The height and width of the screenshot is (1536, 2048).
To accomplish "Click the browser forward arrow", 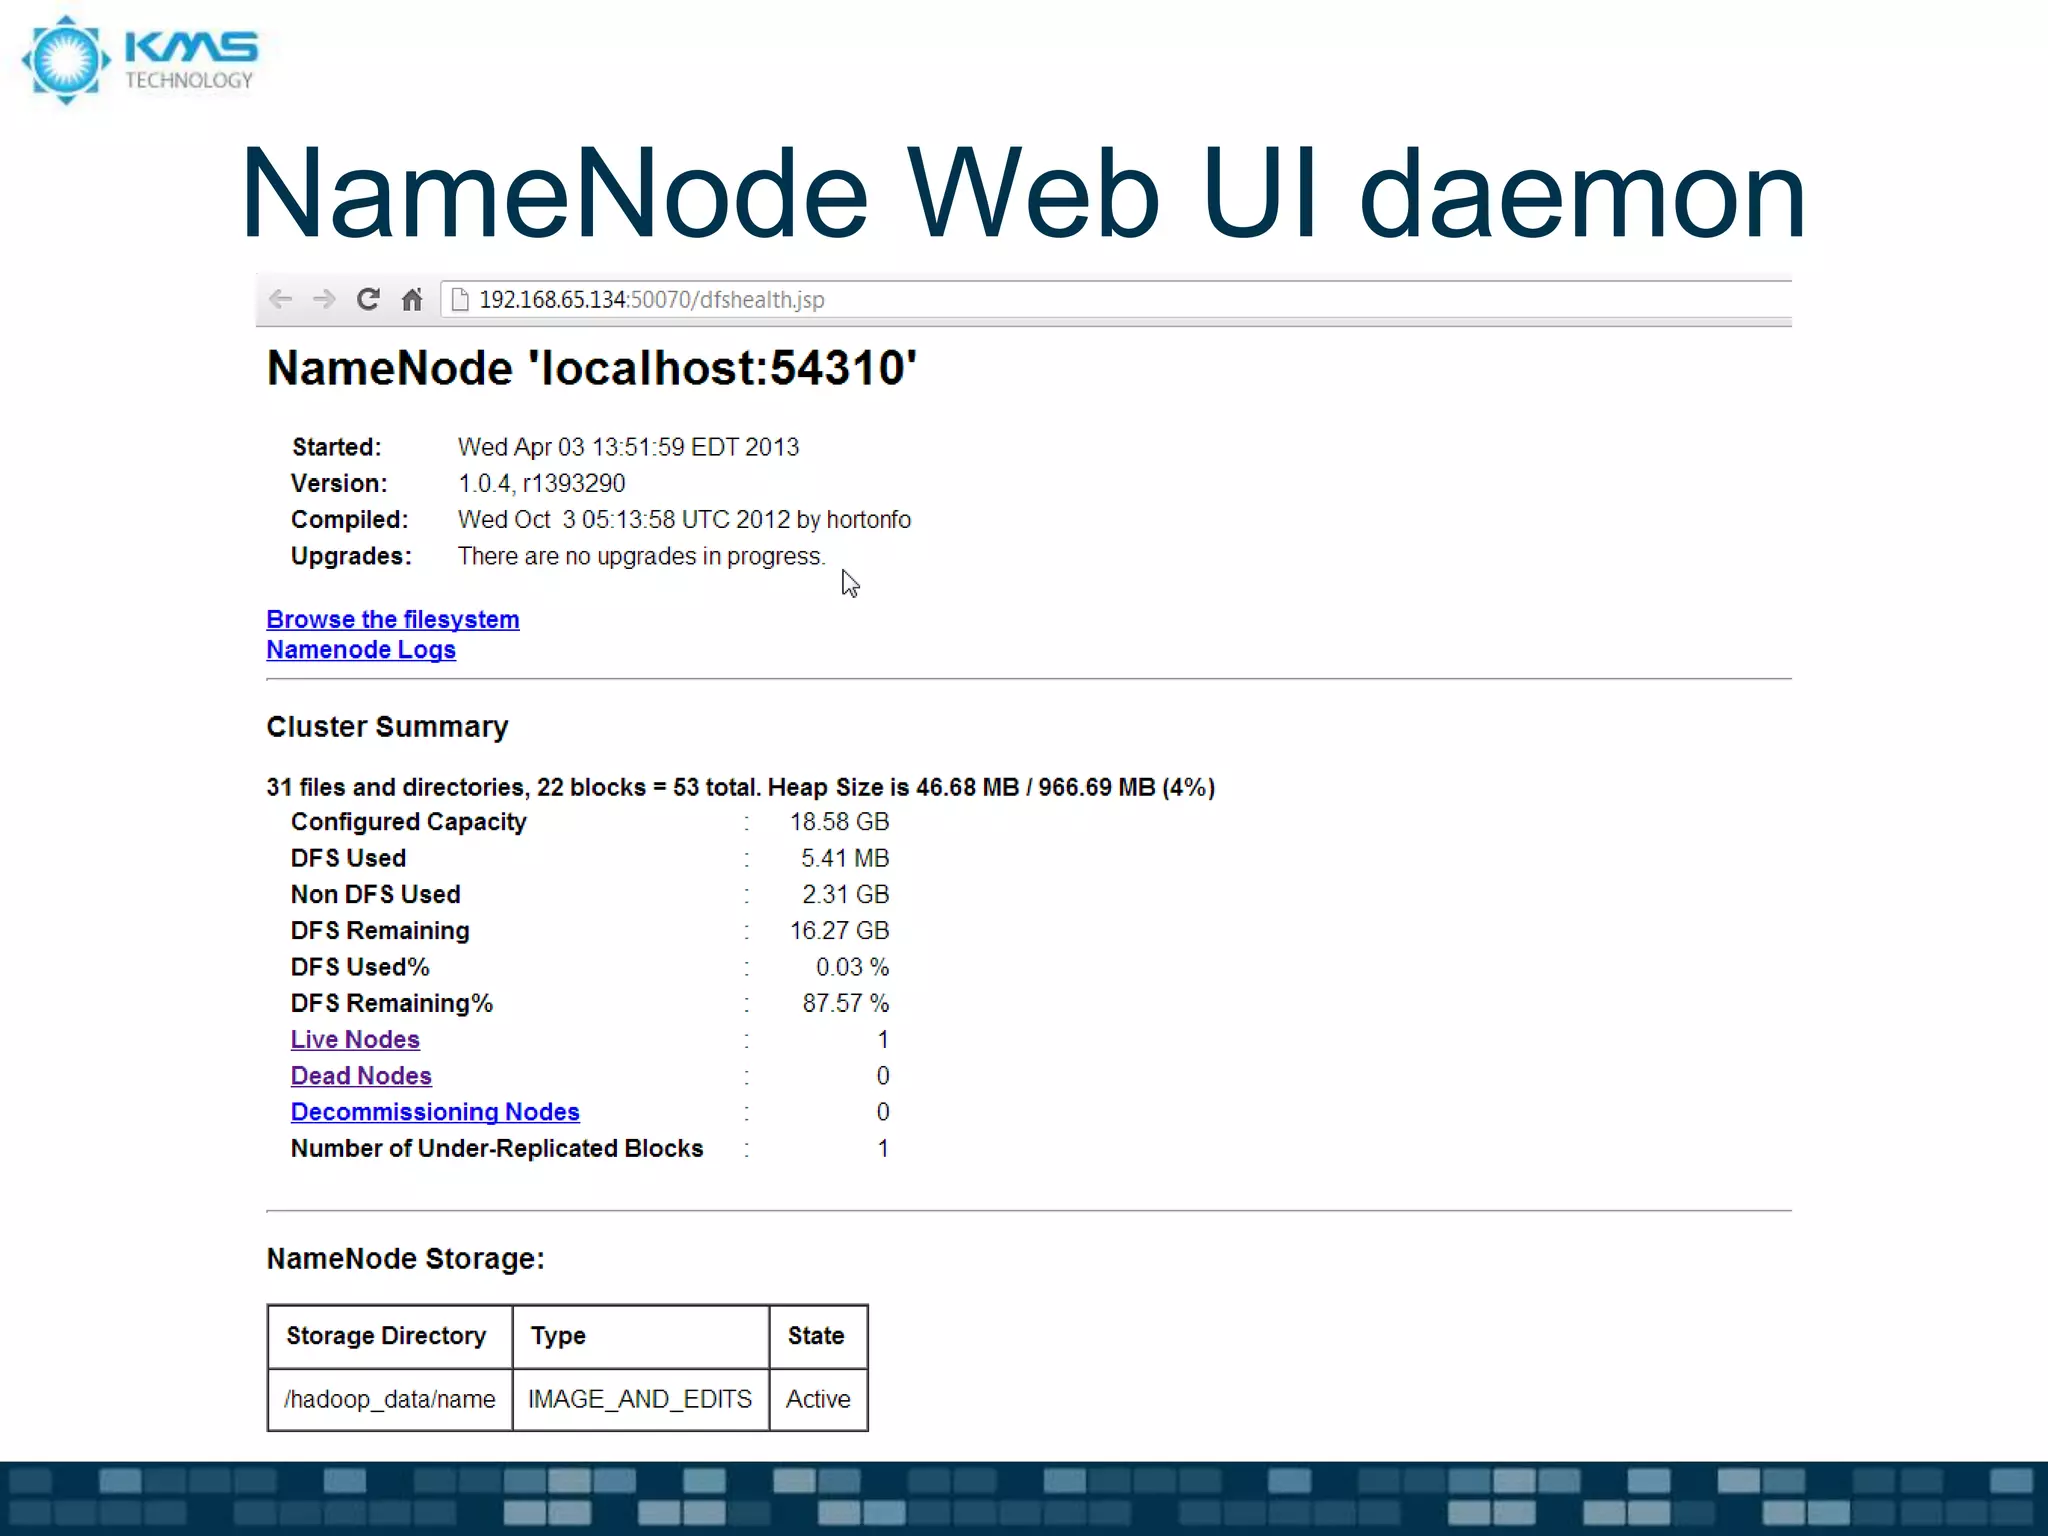I will coord(324,299).
